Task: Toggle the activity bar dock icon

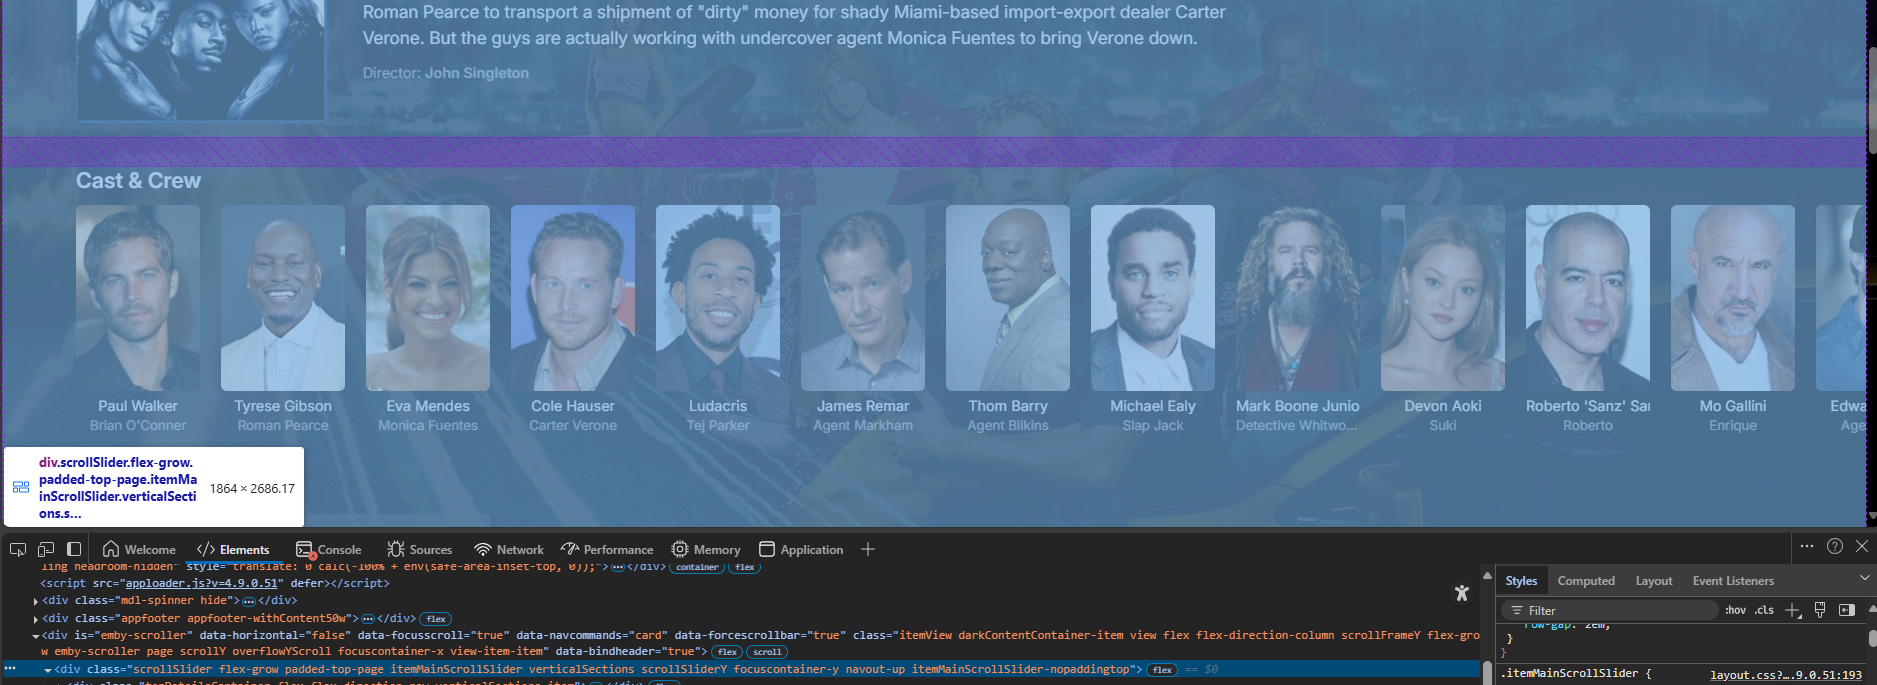Action: pos(74,549)
